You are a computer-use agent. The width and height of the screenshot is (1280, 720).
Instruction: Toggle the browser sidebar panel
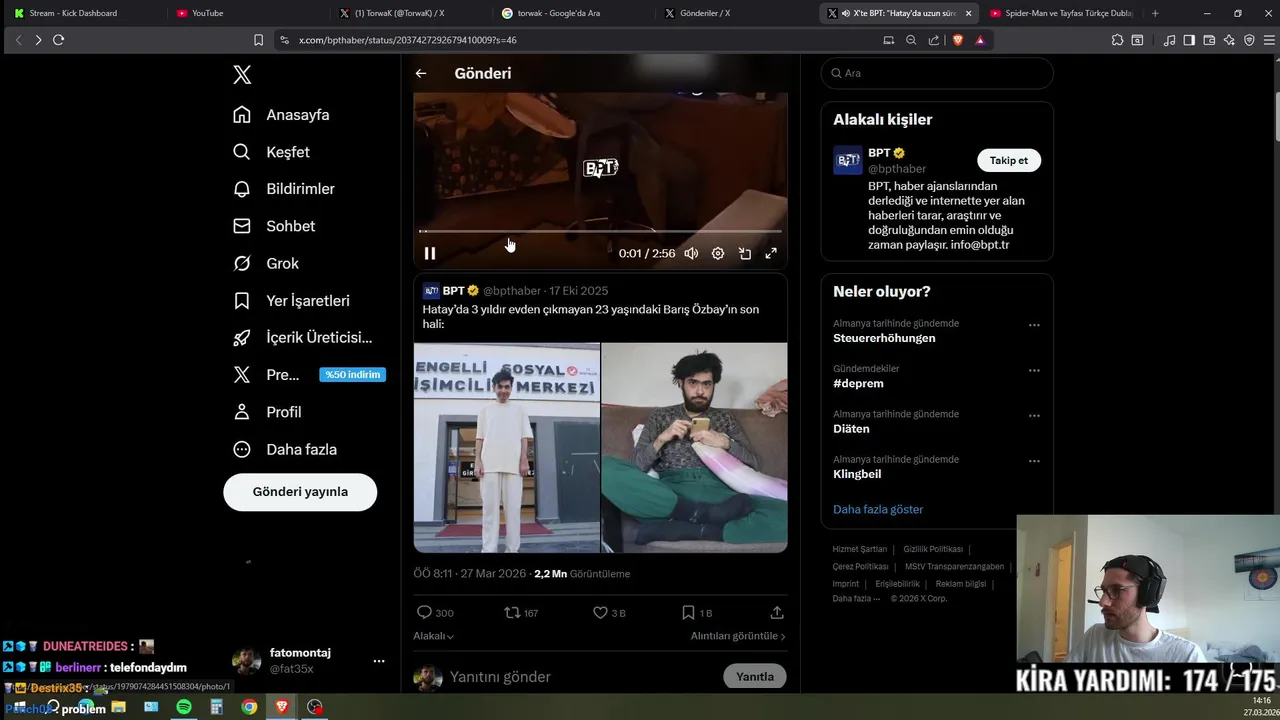1189,40
